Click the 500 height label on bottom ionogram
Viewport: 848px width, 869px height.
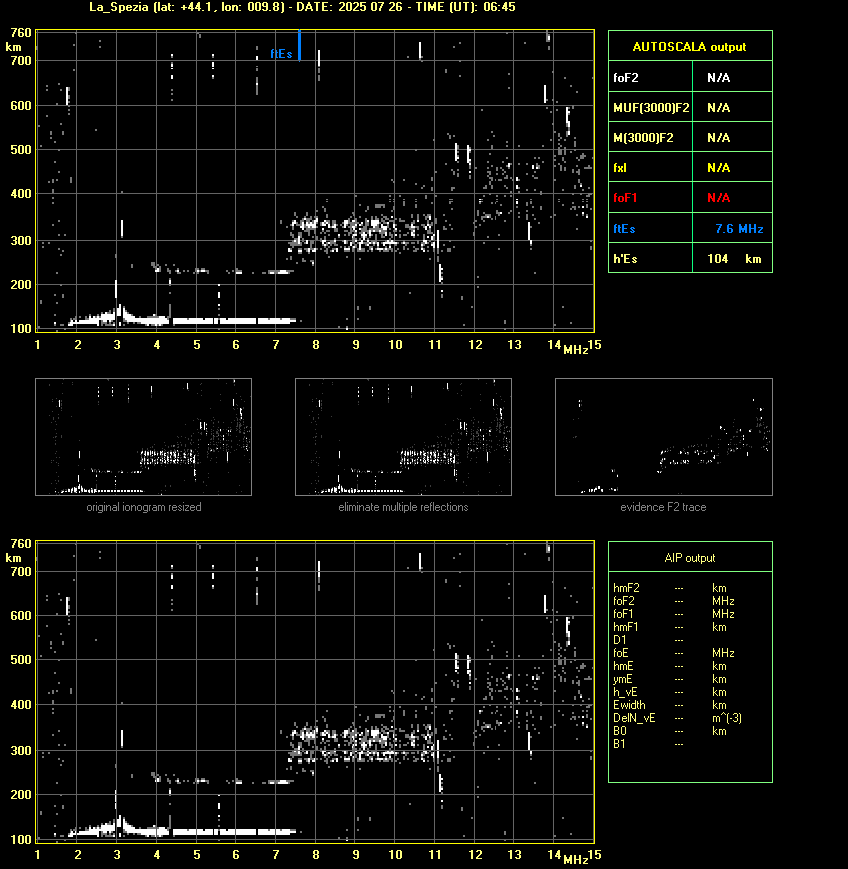click(21, 660)
